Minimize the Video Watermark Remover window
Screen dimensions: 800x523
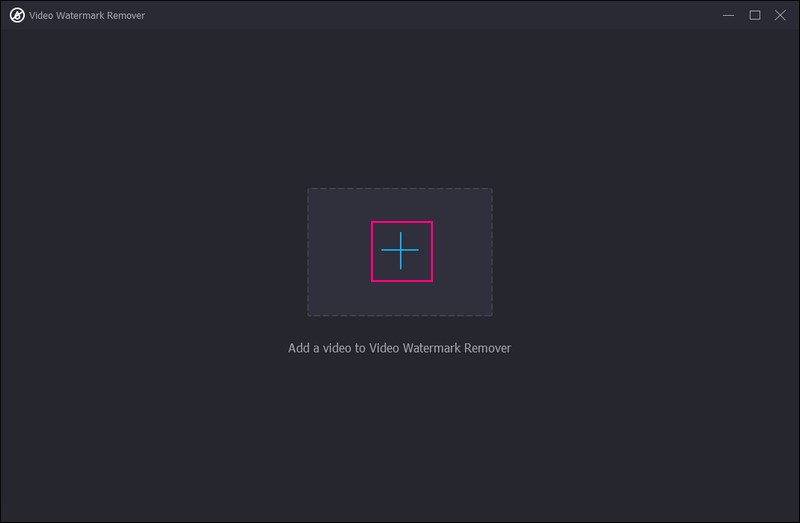[x=729, y=15]
